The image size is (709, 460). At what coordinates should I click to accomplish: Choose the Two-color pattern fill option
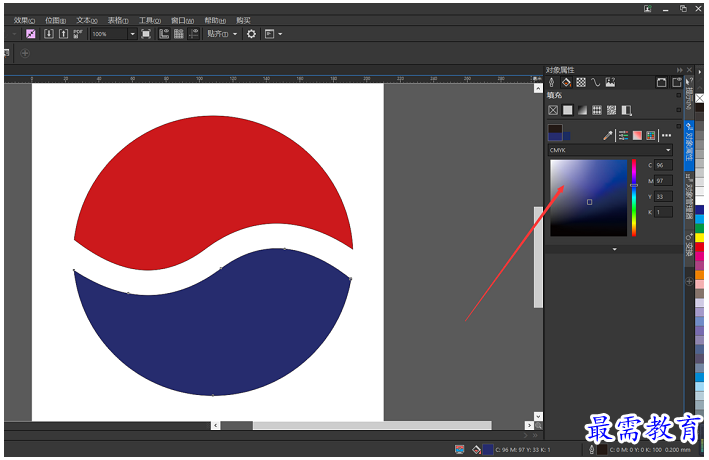click(626, 110)
